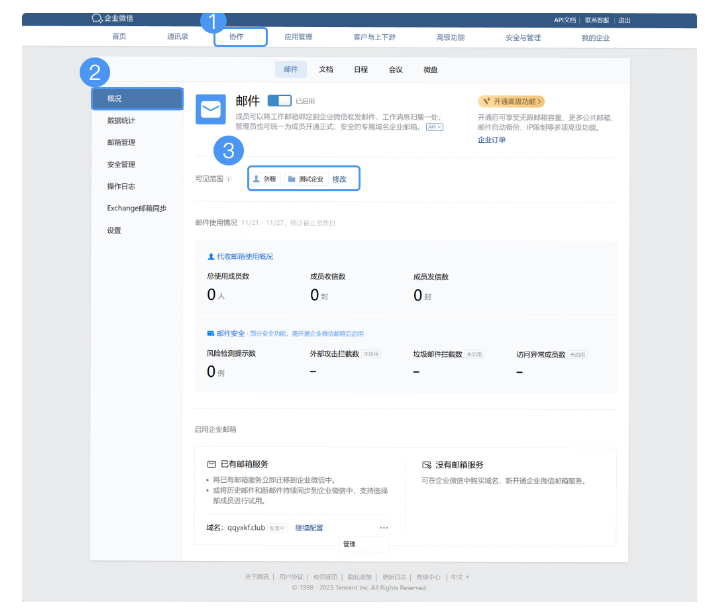Click the large blue mail envelope icon
723x612 pixels.
(211, 110)
